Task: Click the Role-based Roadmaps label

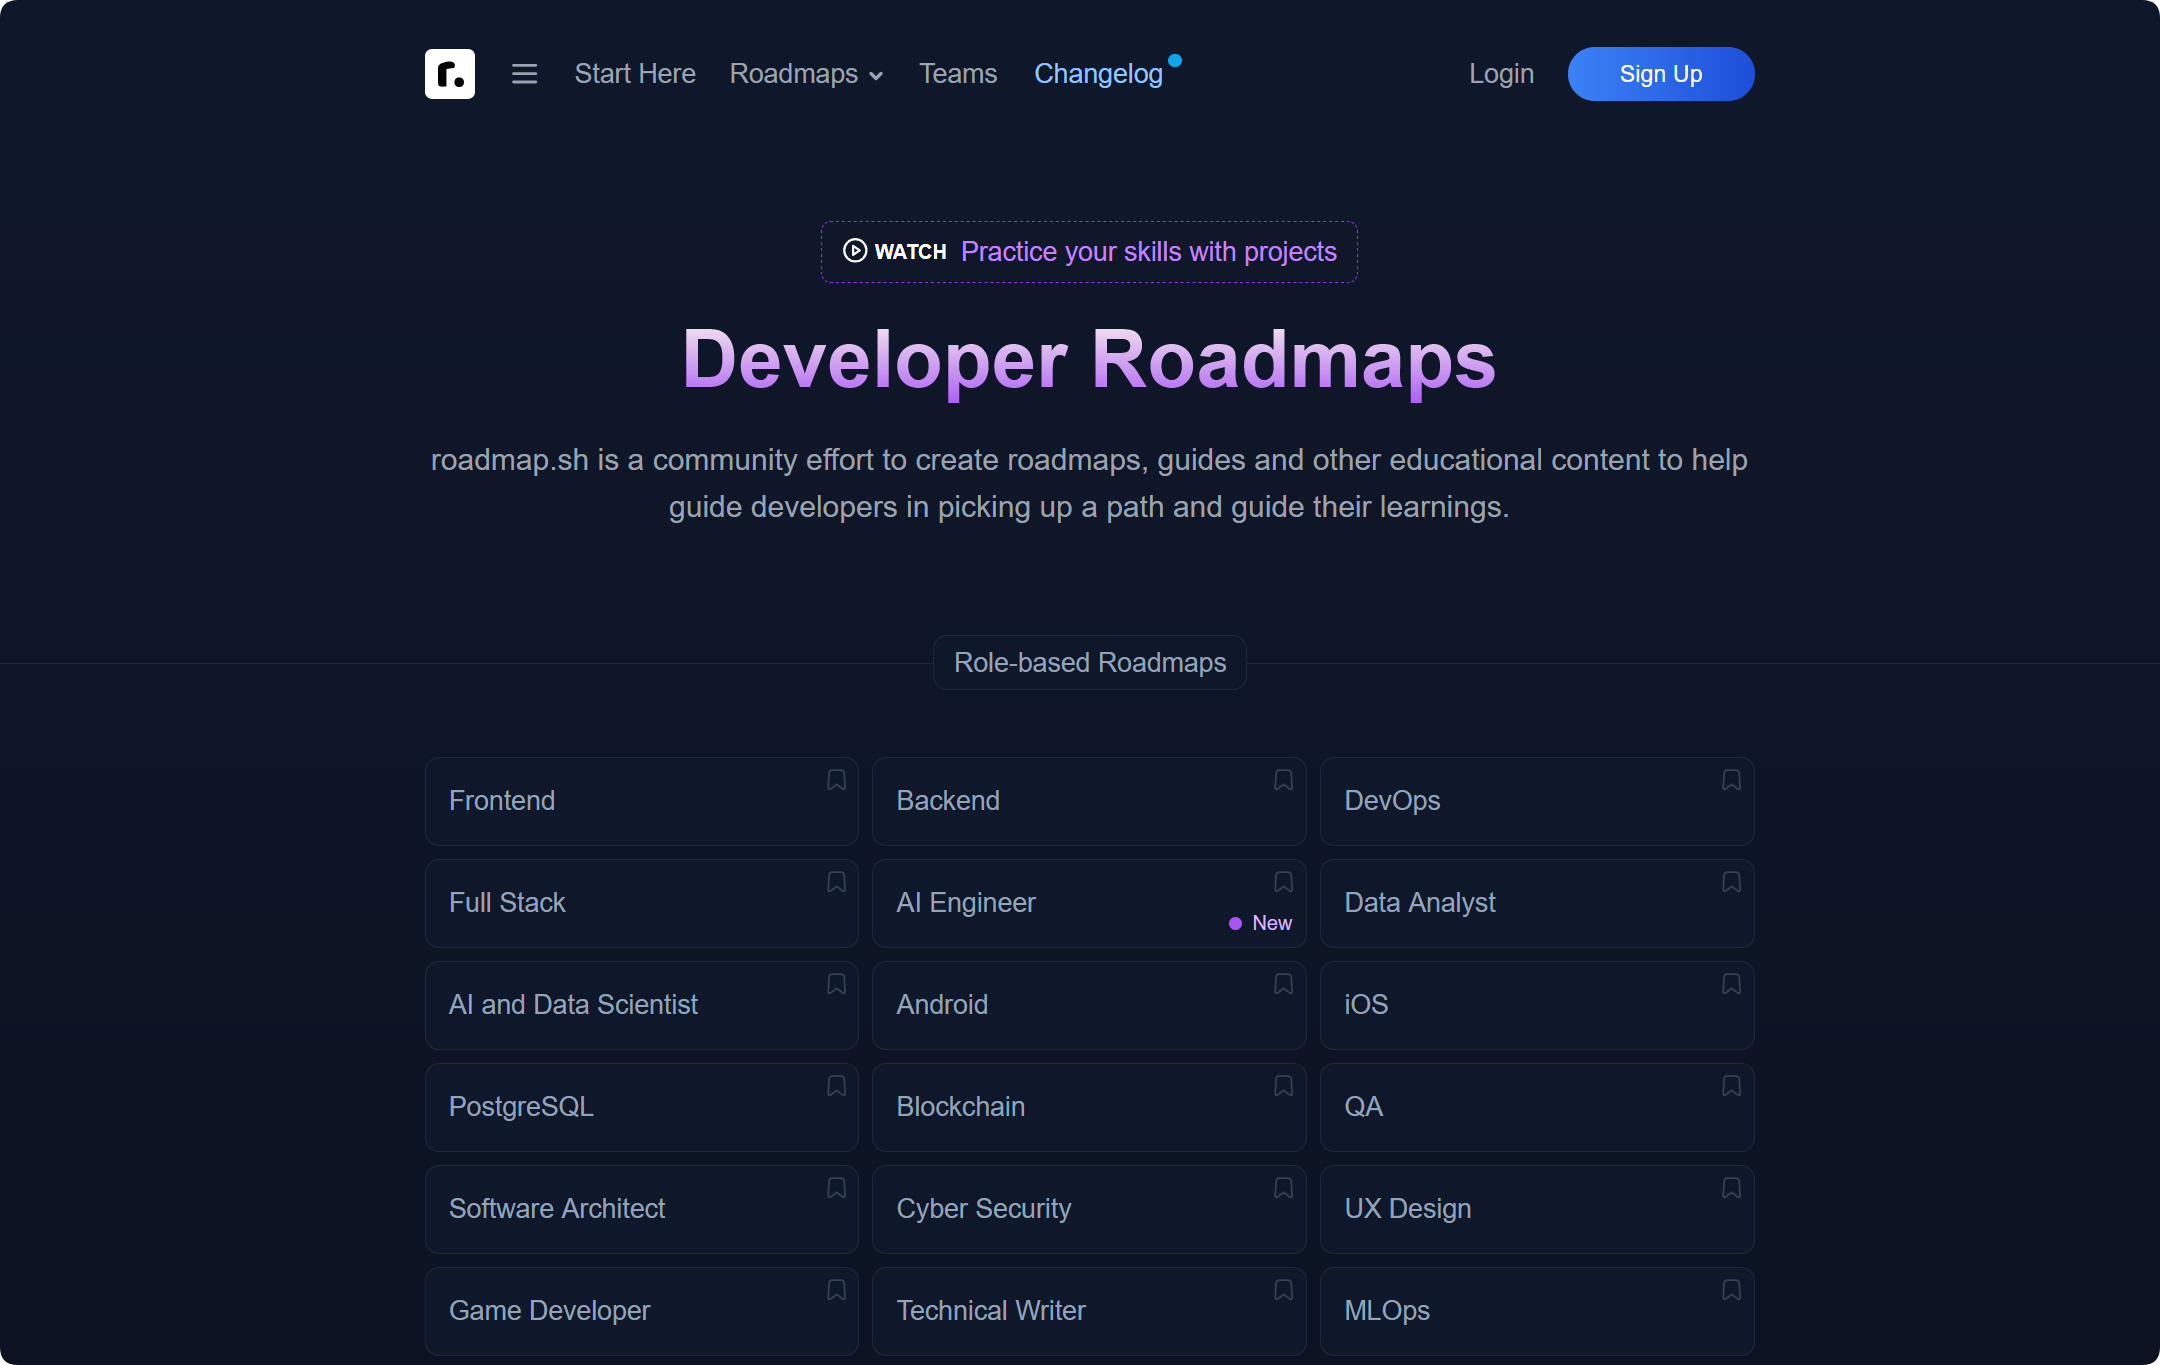Action: 1089,662
